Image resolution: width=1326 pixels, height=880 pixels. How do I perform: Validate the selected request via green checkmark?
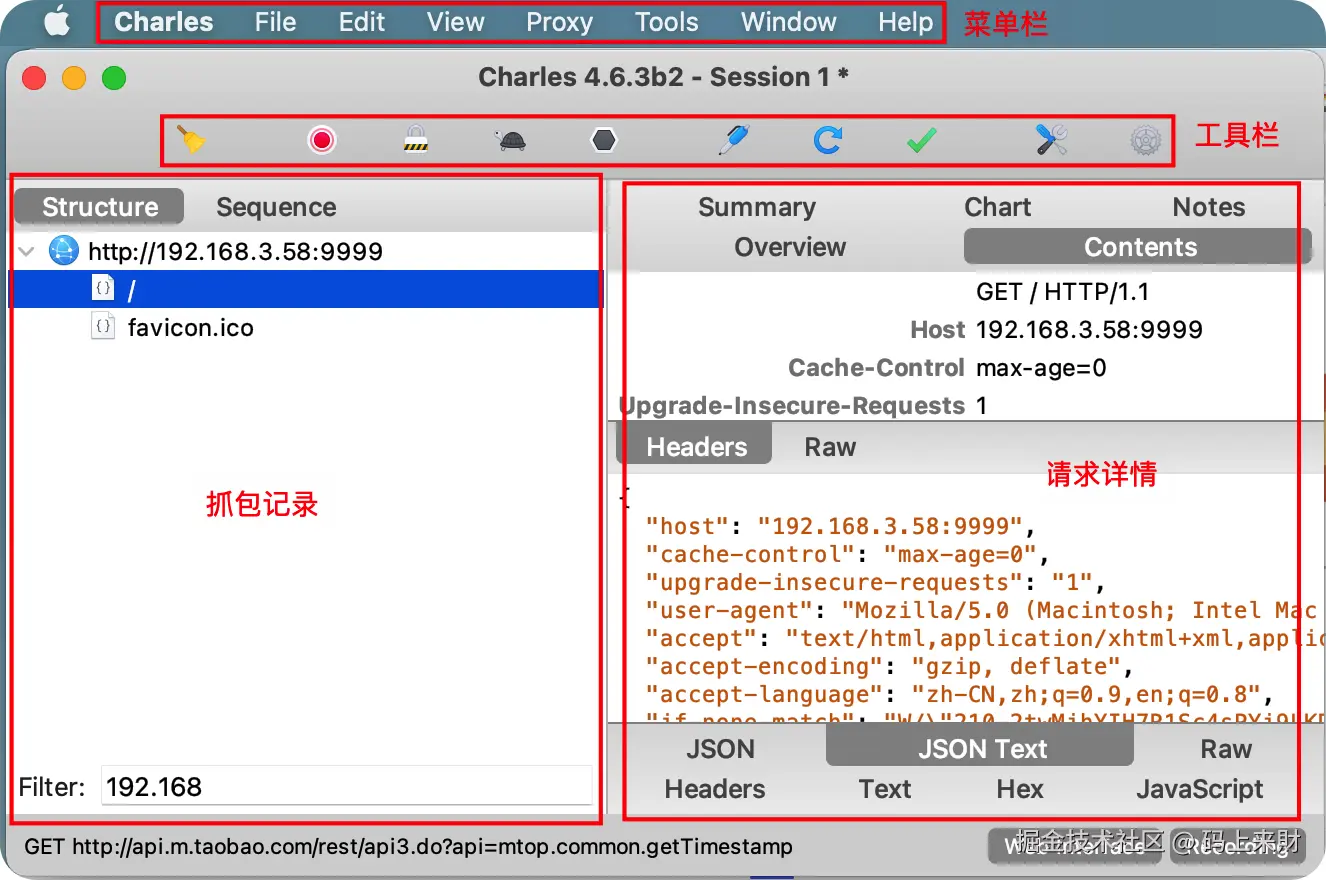(920, 140)
